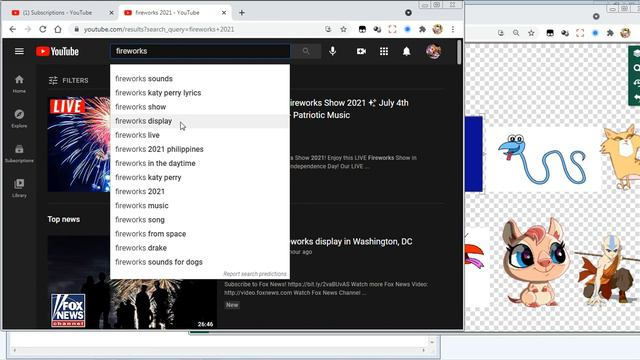Select suggestion "fireworks show"

pyautogui.click(x=200, y=107)
